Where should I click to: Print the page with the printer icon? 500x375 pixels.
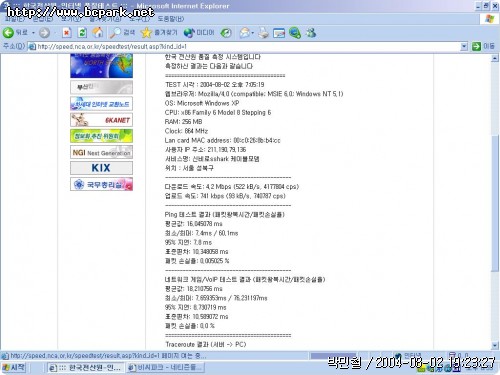[x=263, y=33]
